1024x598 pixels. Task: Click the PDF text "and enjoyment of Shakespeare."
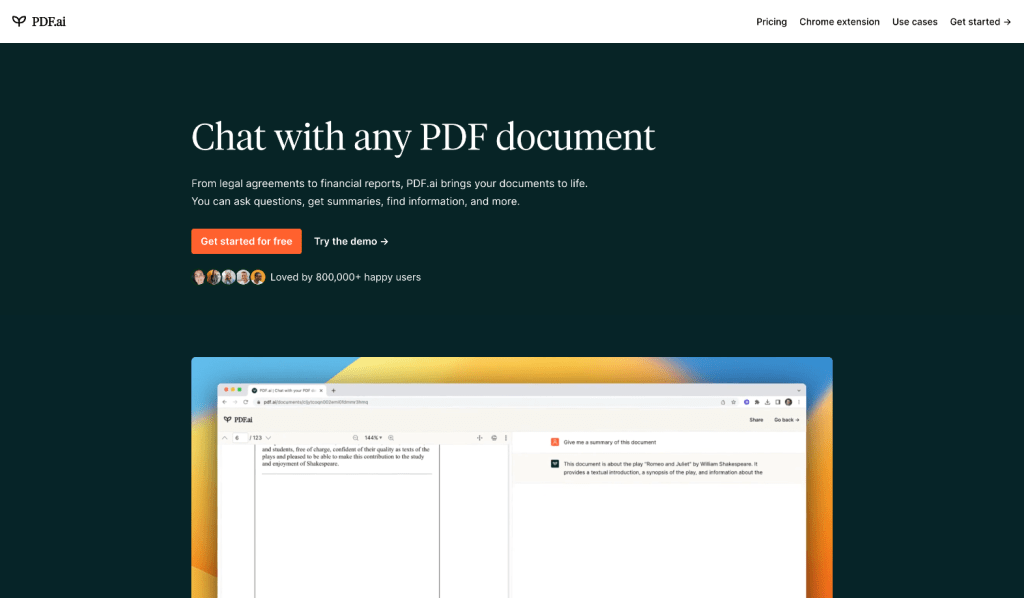(300, 464)
